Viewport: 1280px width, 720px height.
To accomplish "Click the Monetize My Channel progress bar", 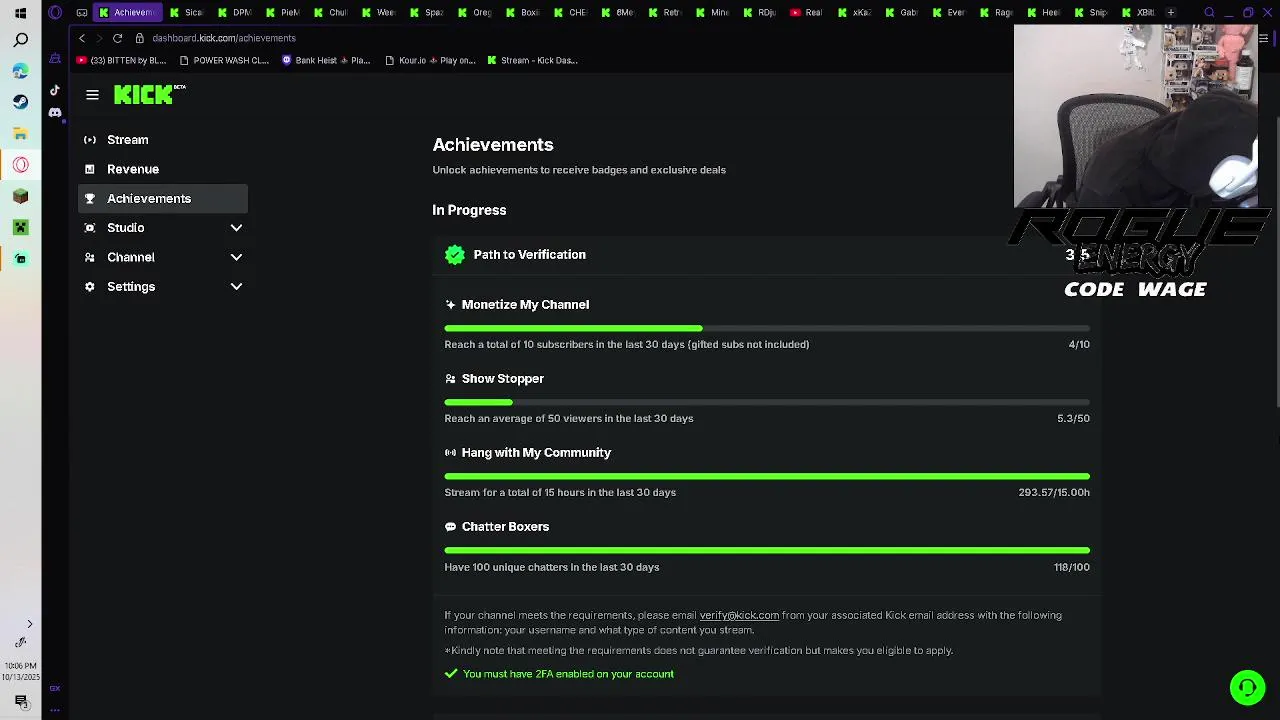I will click(x=766, y=328).
